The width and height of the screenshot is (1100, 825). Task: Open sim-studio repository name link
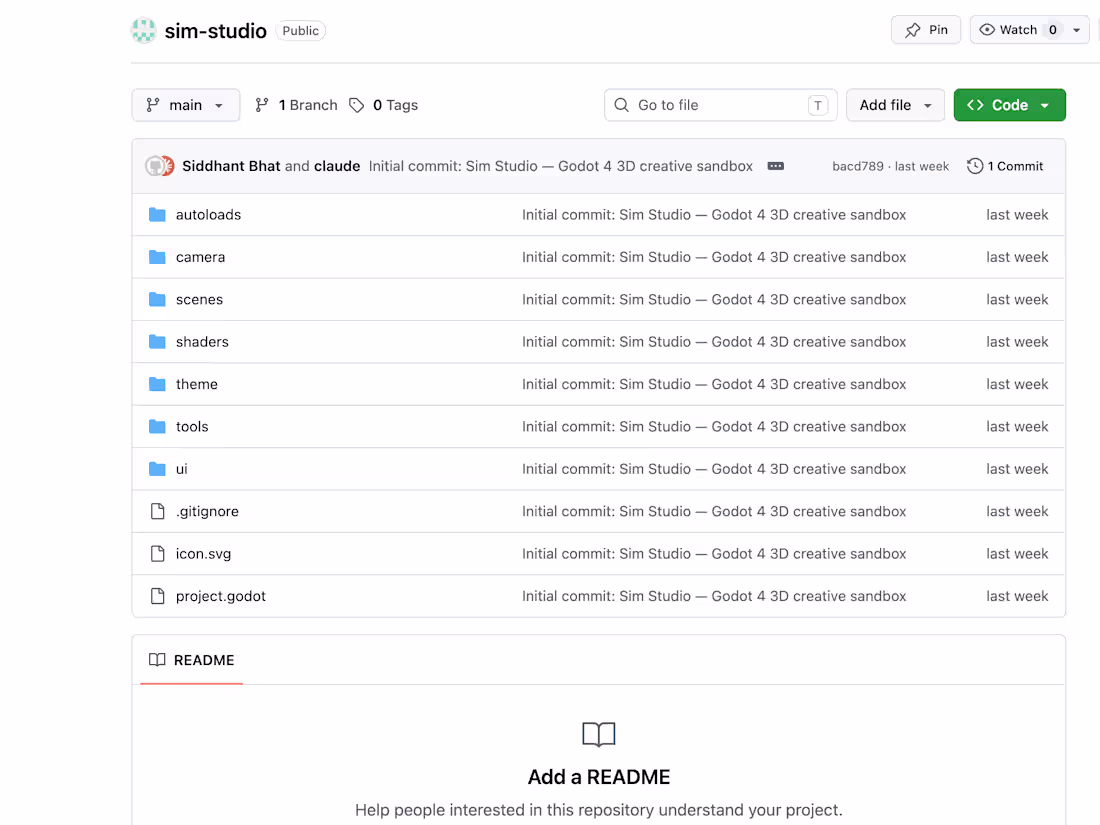[215, 31]
